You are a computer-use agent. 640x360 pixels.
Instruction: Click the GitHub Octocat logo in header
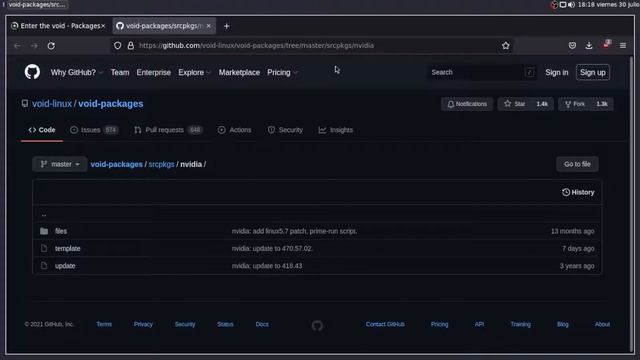pyautogui.click(x=32, y=72)
